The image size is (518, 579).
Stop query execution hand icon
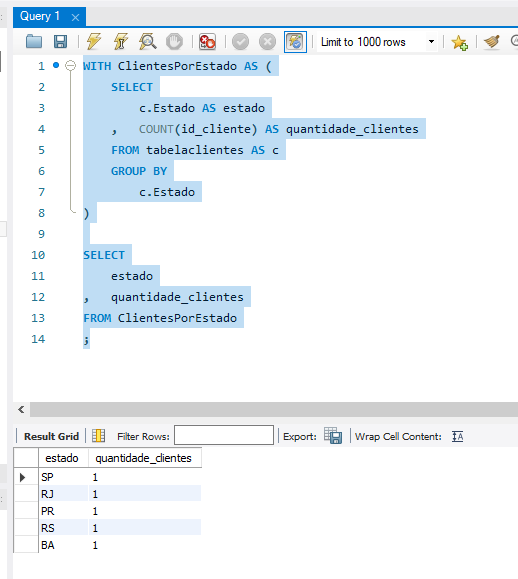pyautogui.click(x=174, y=42)
